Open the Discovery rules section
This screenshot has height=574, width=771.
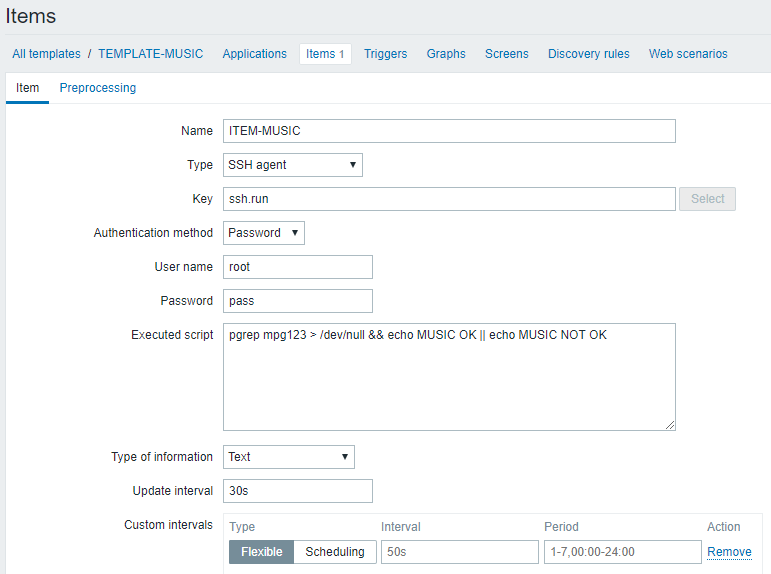tap(588, 54)
